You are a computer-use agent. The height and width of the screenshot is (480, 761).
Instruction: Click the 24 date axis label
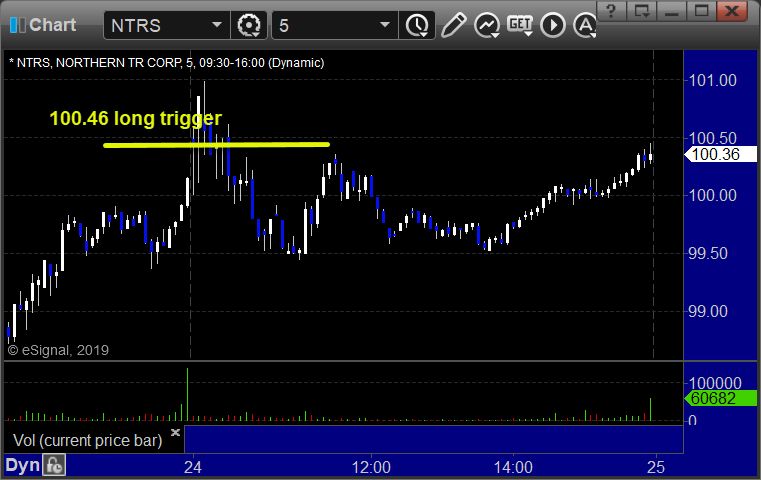click(x=193, y=467)
